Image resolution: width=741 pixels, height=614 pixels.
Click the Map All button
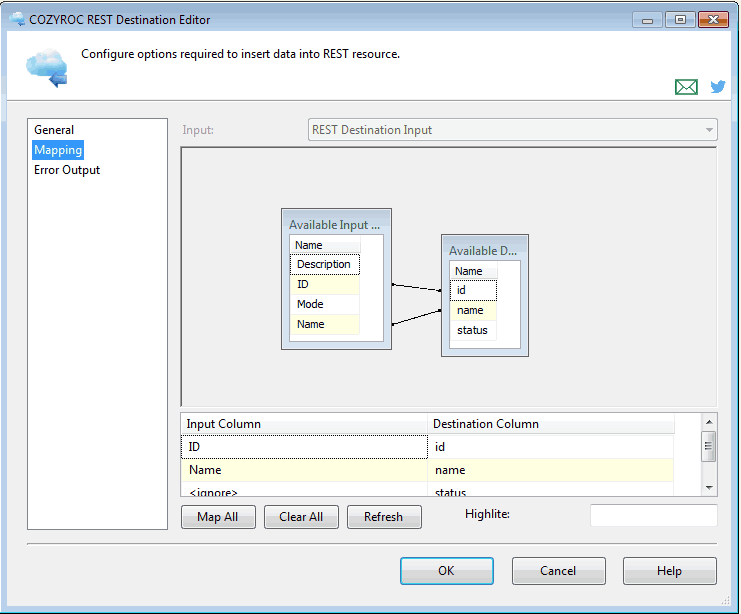point(218,517)
